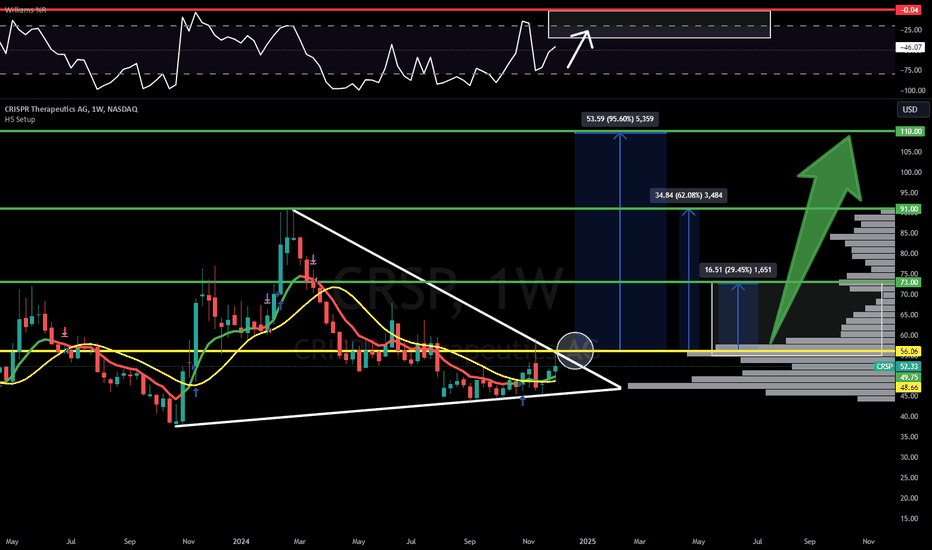Screen dimensions: 932x550
Task: Click the 20.00 price axis label
Action: tap(911, 498)
